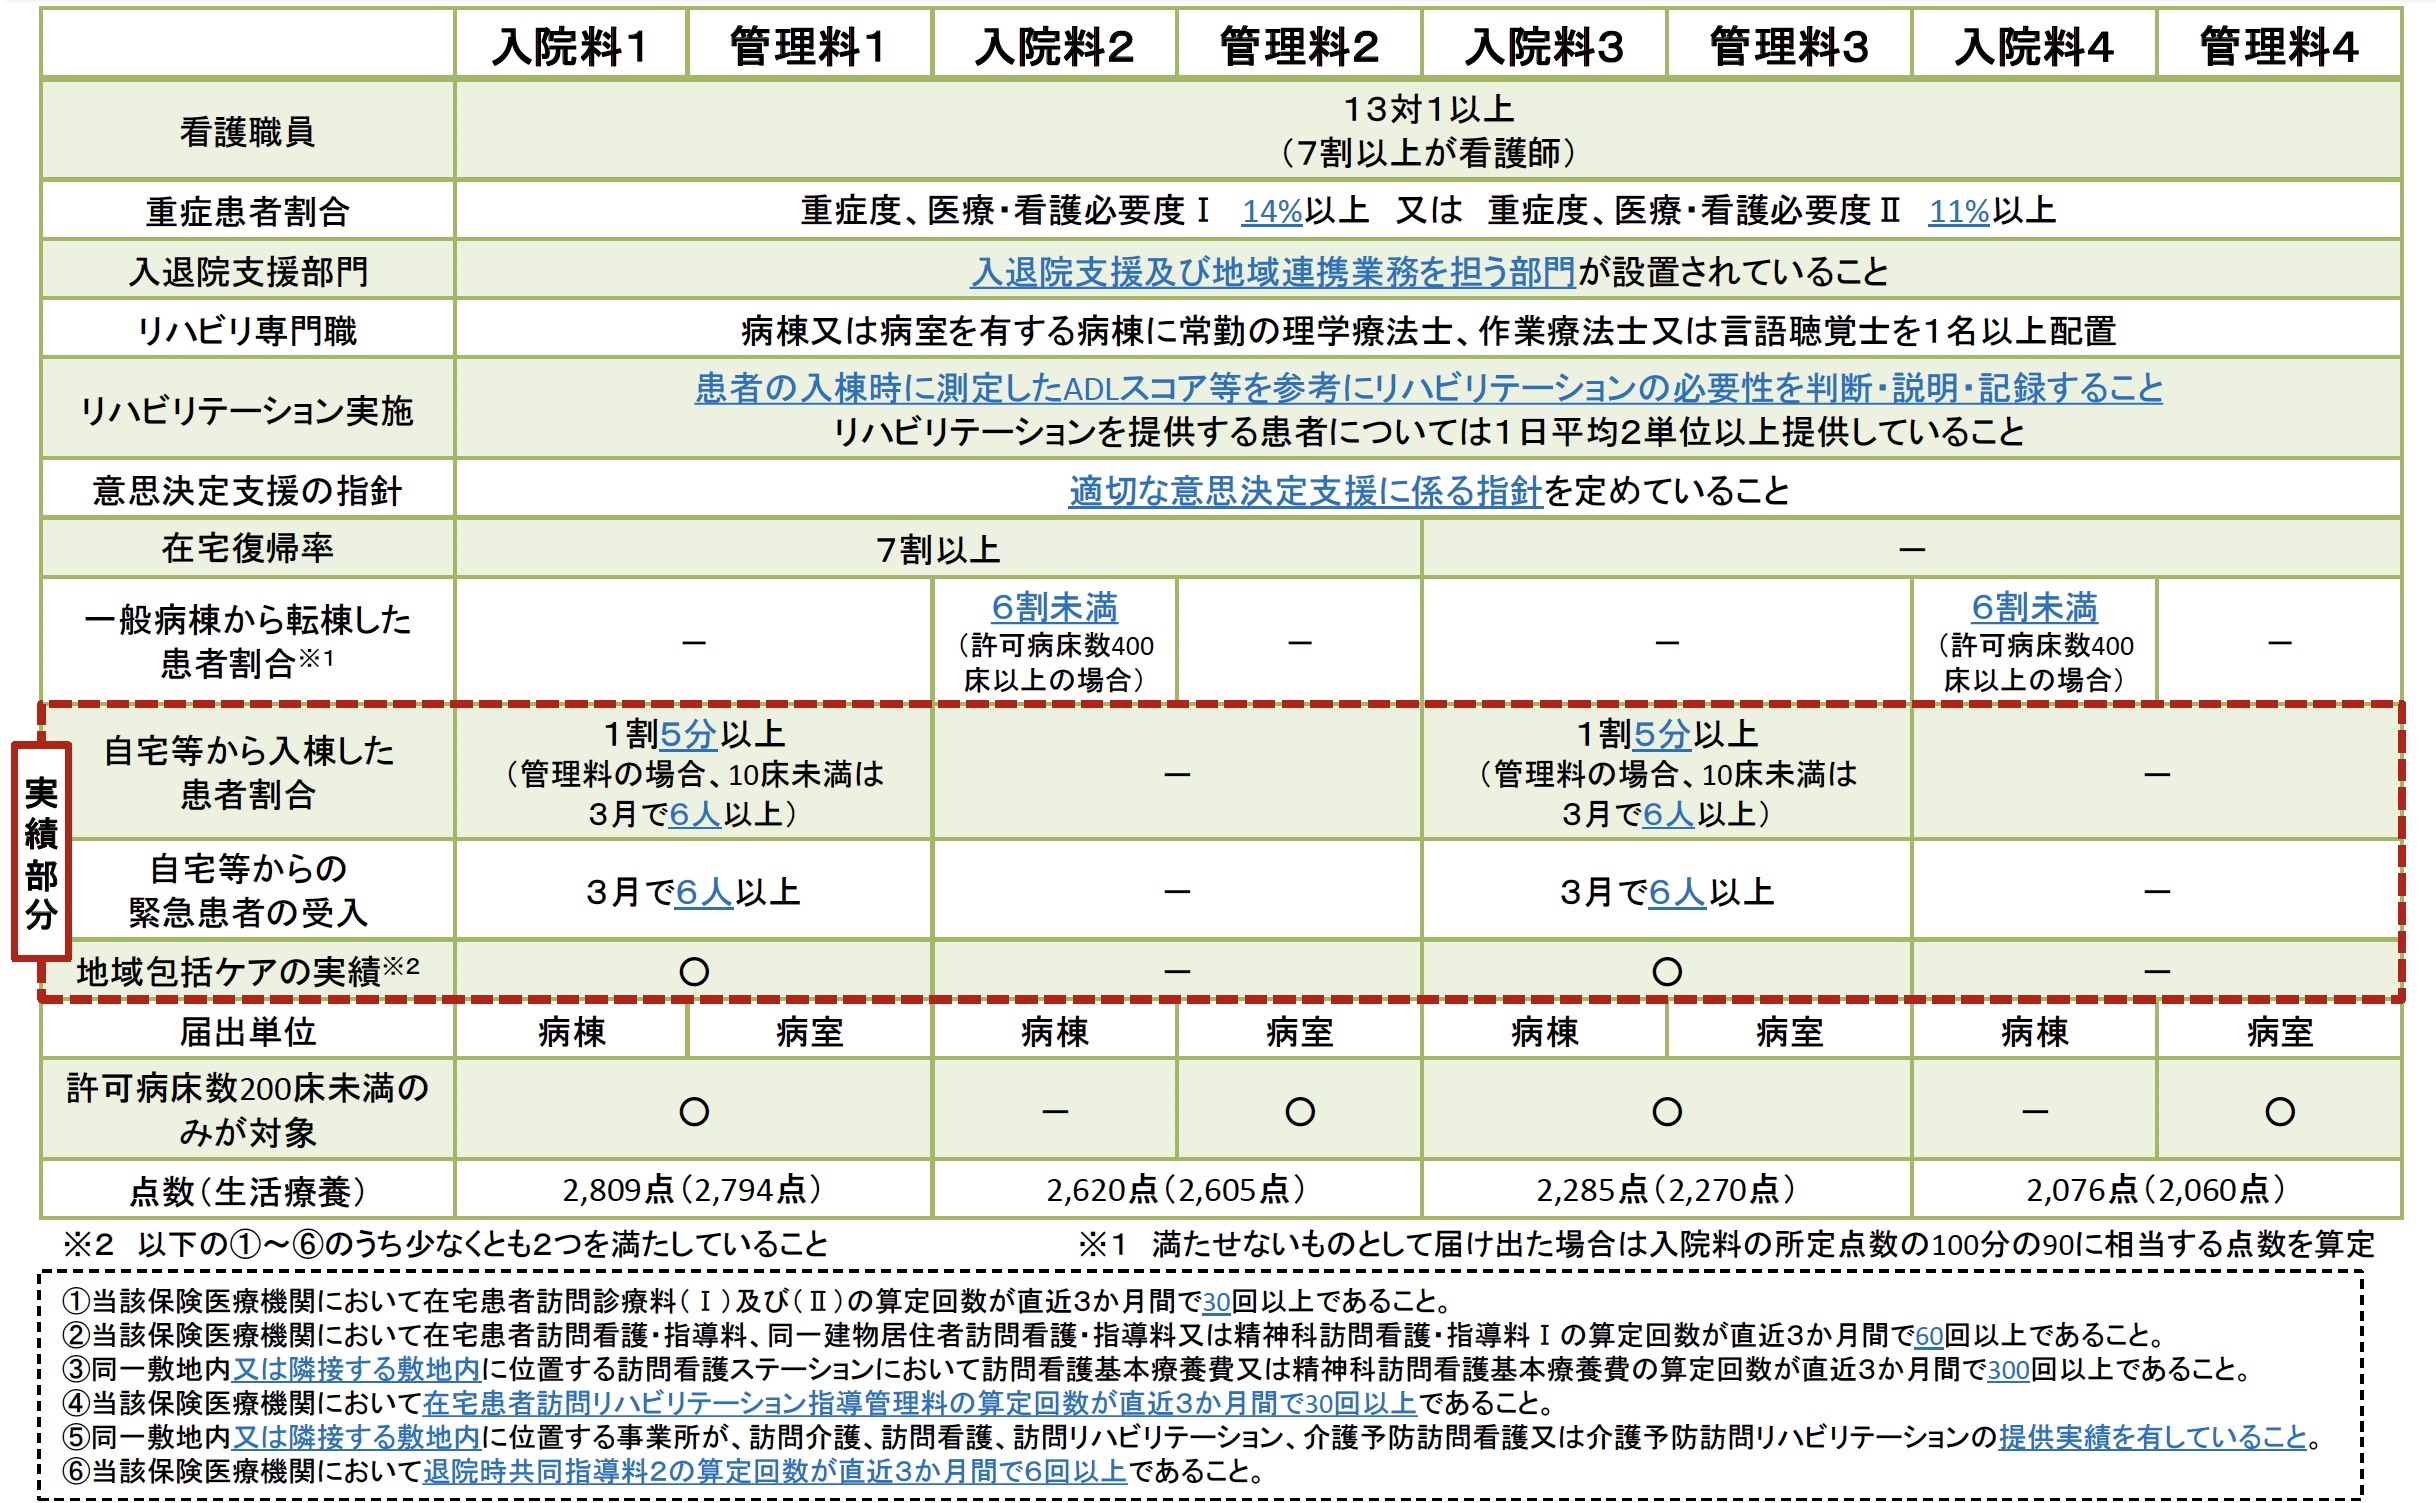
Task: Click the 300 link in footnote item ③
Action: pos(2008,1370)
